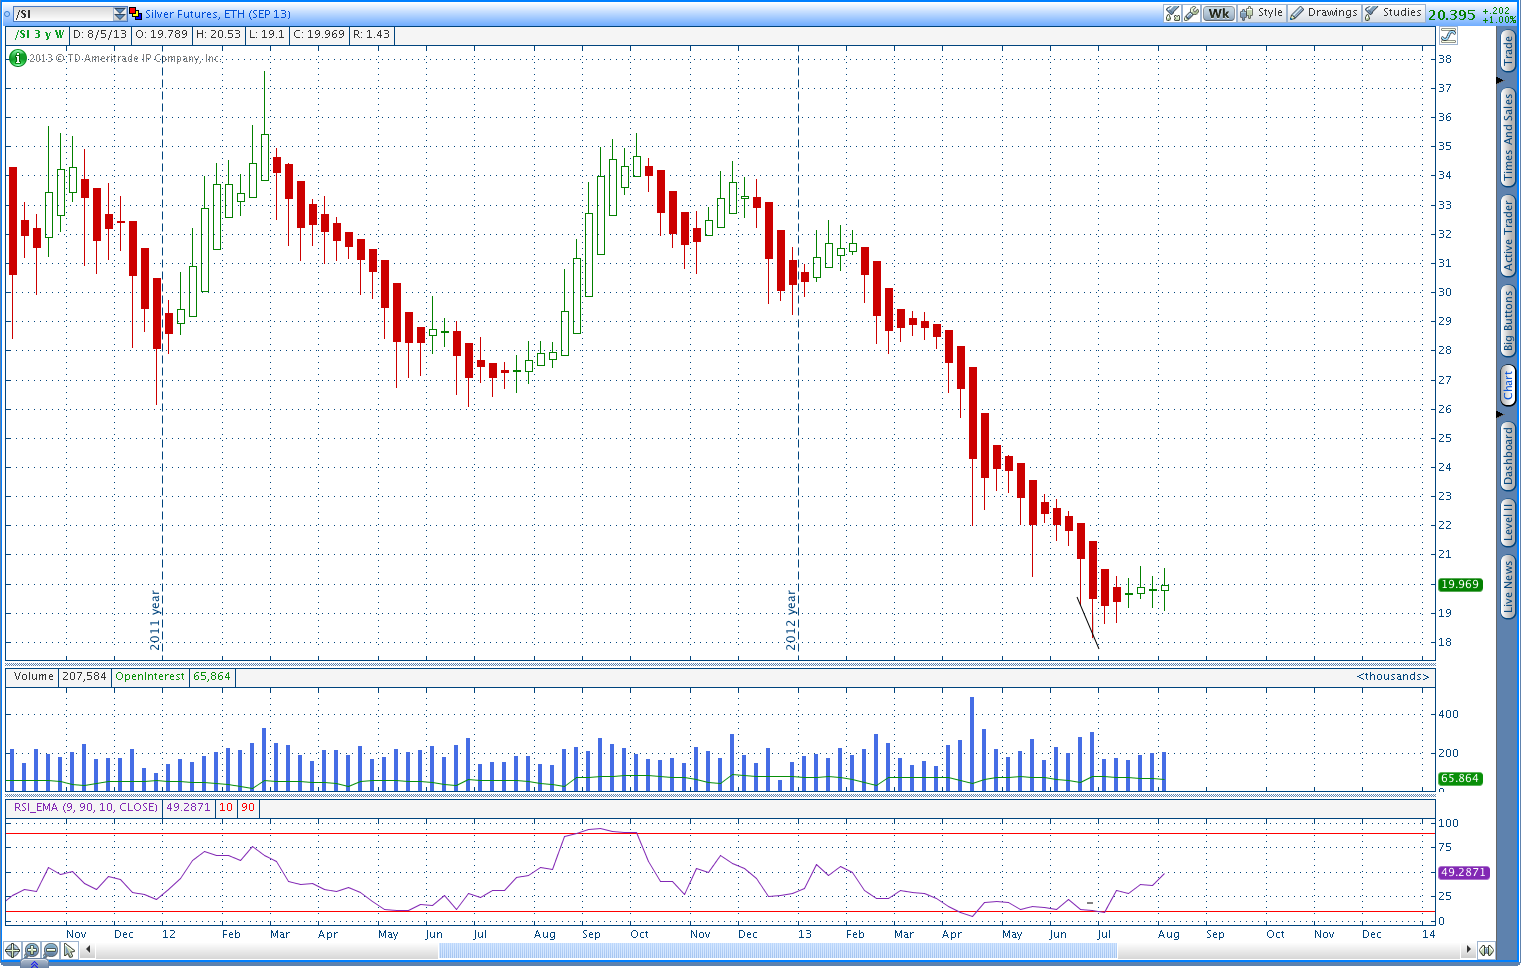This screenshot has height=968, width=1521.
Task: Click the colored squares symbol-link icon
Action: tap(136, 14)
